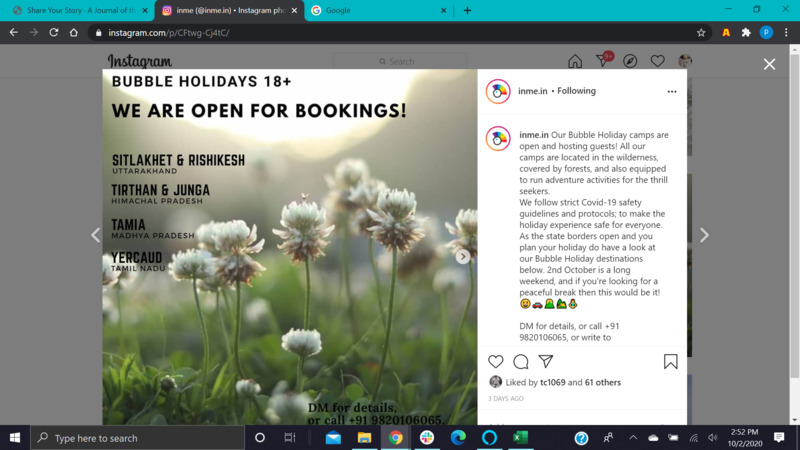Image resolution: width=800 pixels, height=450 pixels.
Task: Open post options three-dot menu
Action: pyautogui.click(x=672, y=91)
